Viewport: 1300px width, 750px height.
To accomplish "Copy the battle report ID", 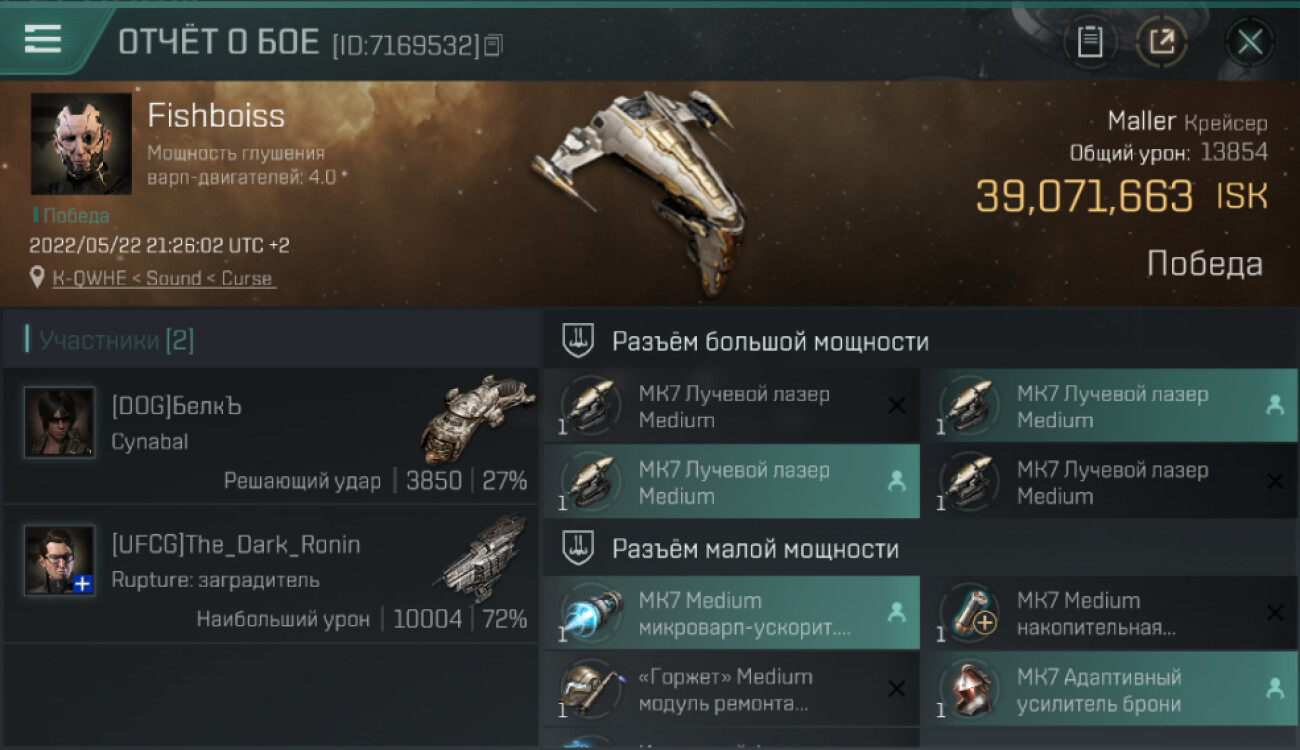I will (x=493, y=45).
